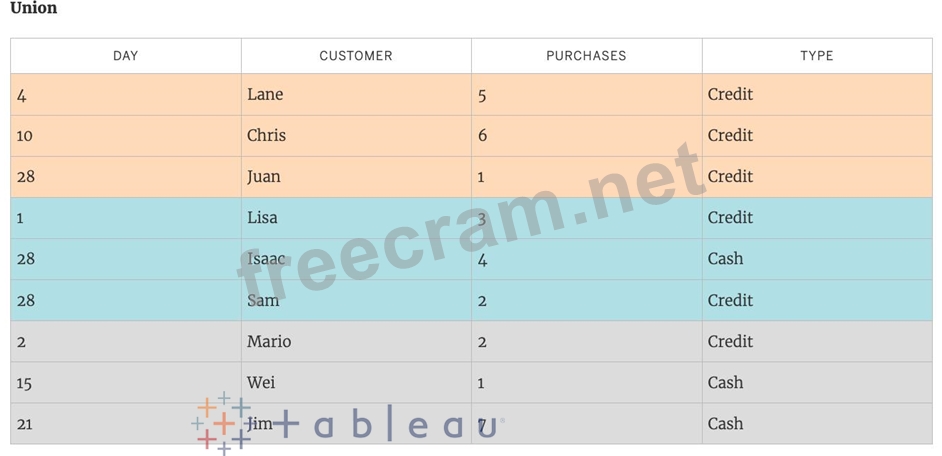
Task: Click the DAY column header
Action: click(126, 56)
